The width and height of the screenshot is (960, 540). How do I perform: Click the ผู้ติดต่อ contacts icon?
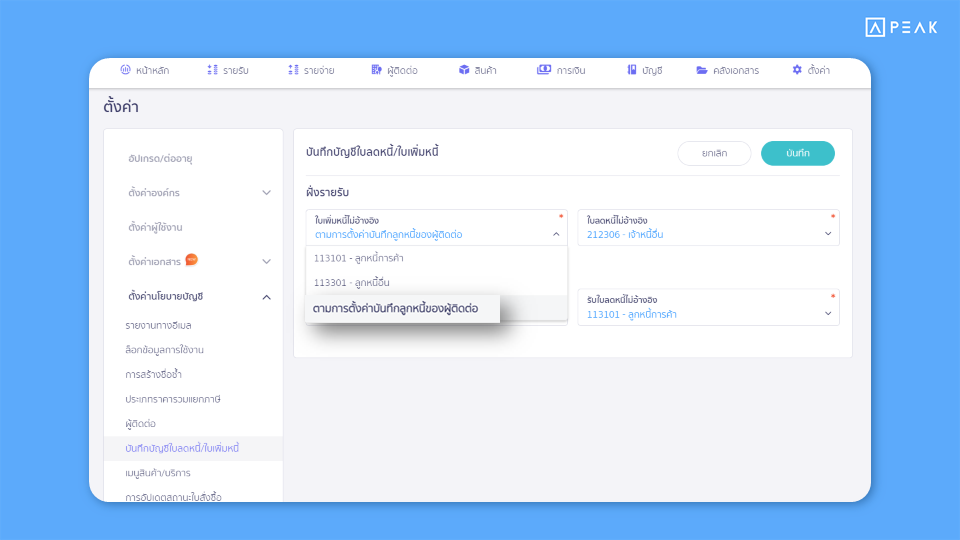pyautogui.click(x=377, y=70)
